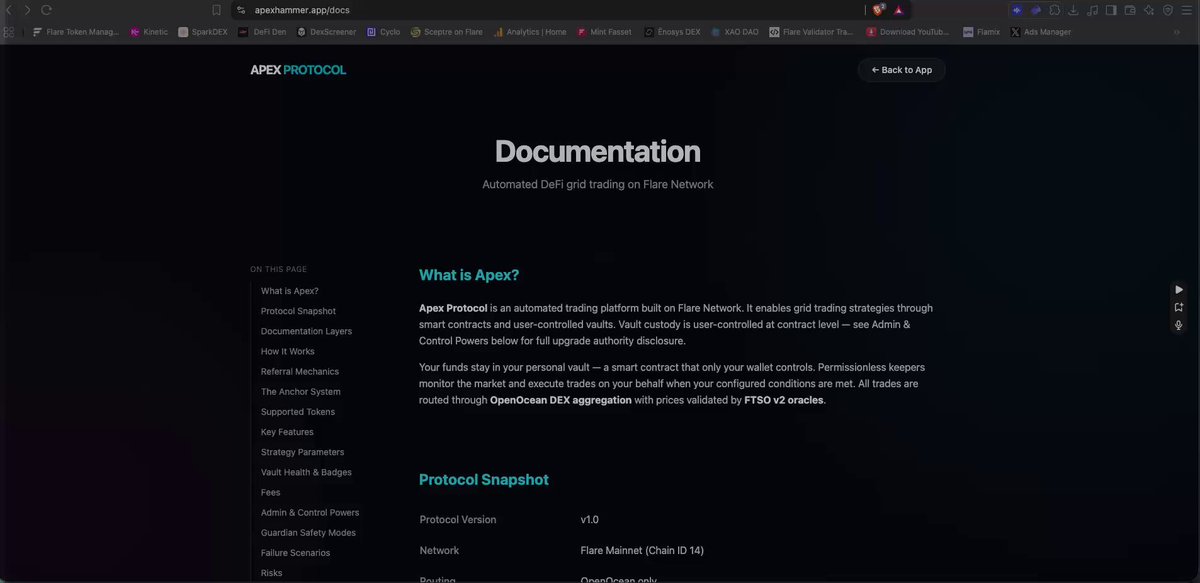This screenshot has height=583, width=1200.
Task: Jump to Risks section in sidebar
Action: pyautogui.click(x=272, y=573)
